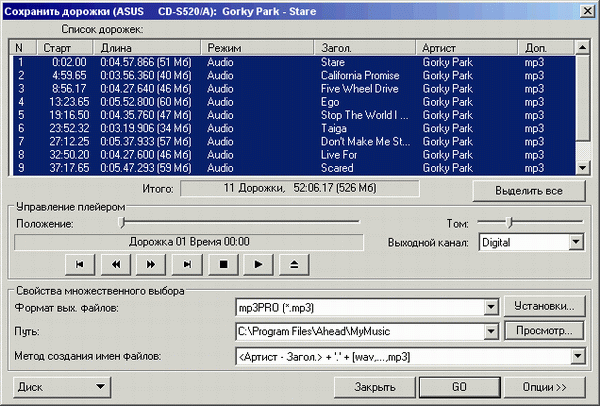The image size is (600, 406).
Task: Select track Don't Make Me St...
Action: [294, 142]
